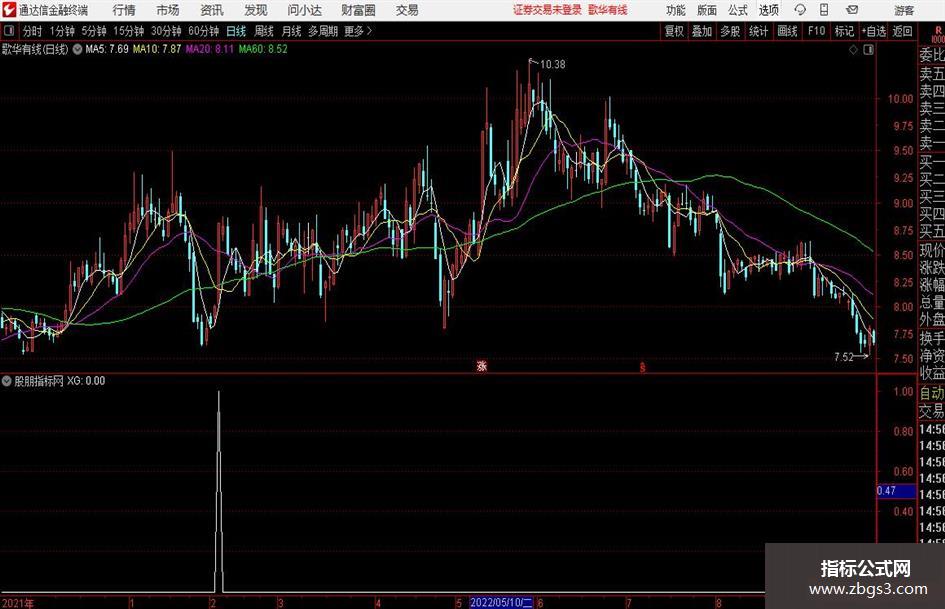Image resolution: width=945 pixels, height=609 pixels.
Task: Click the 复权 toolbar button
Action: [x=674, y=31]
